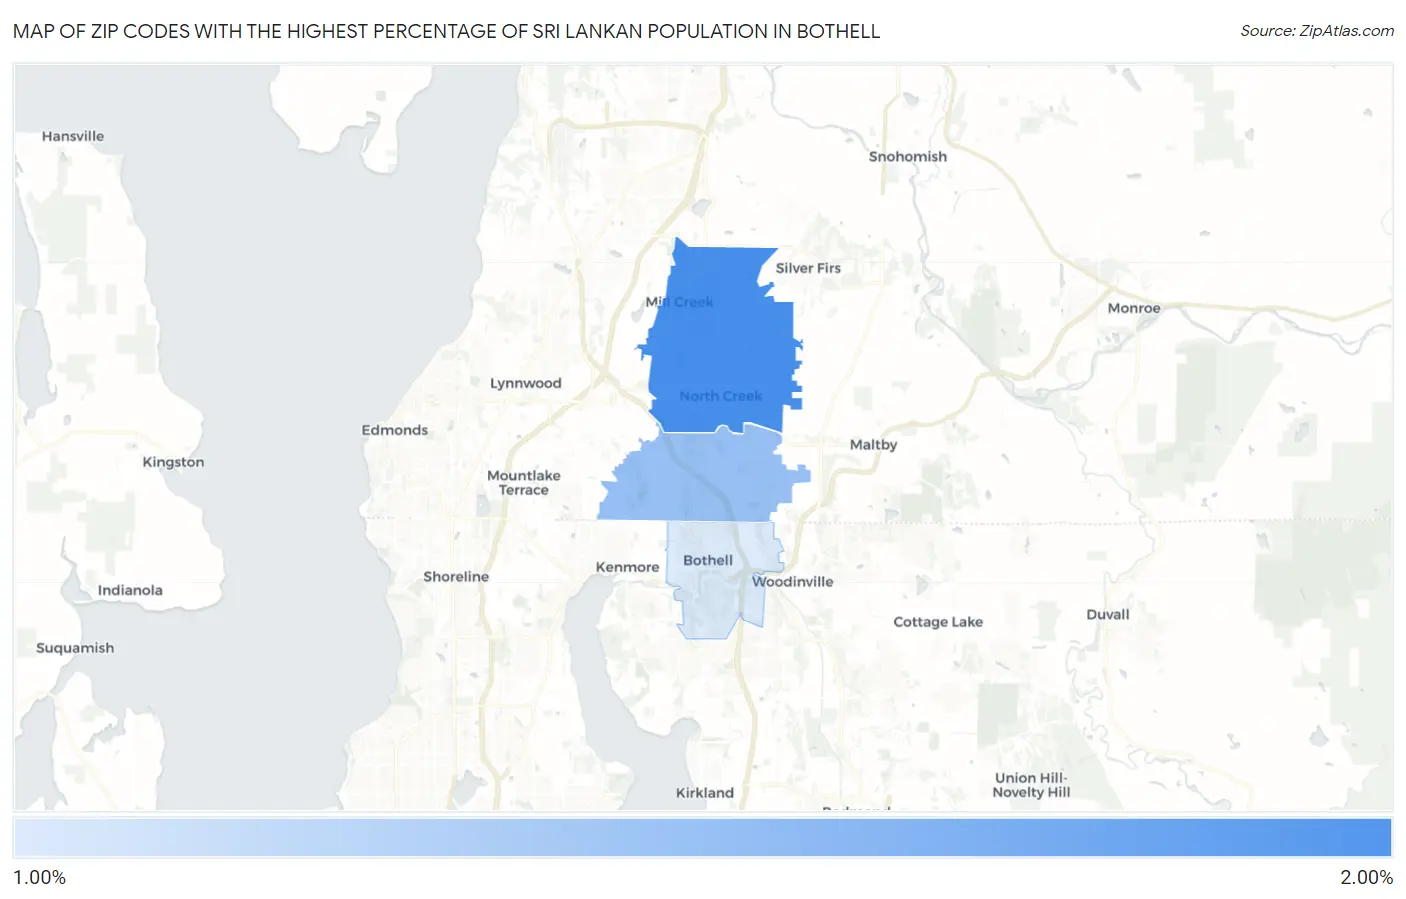Image resolution: width=1406 pixels, height=899 pixels.
Task: Click the Silver Firs map label
Action: 808,268
